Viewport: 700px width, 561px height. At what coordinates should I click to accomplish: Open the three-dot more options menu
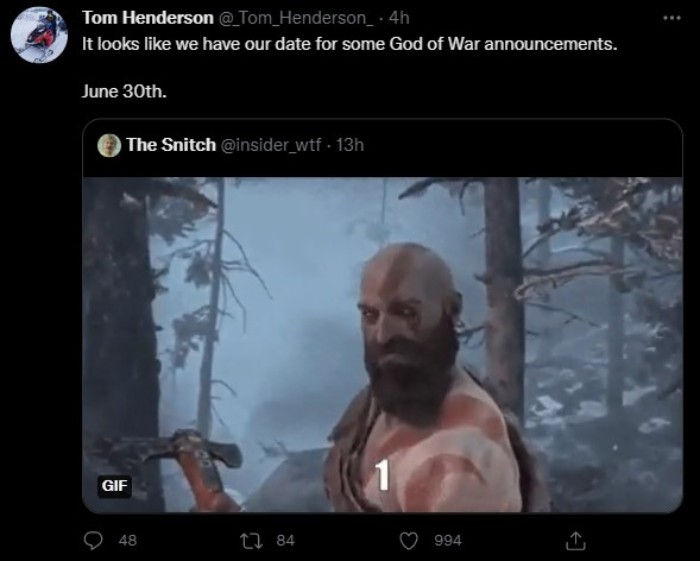click(x=670, y=18)
